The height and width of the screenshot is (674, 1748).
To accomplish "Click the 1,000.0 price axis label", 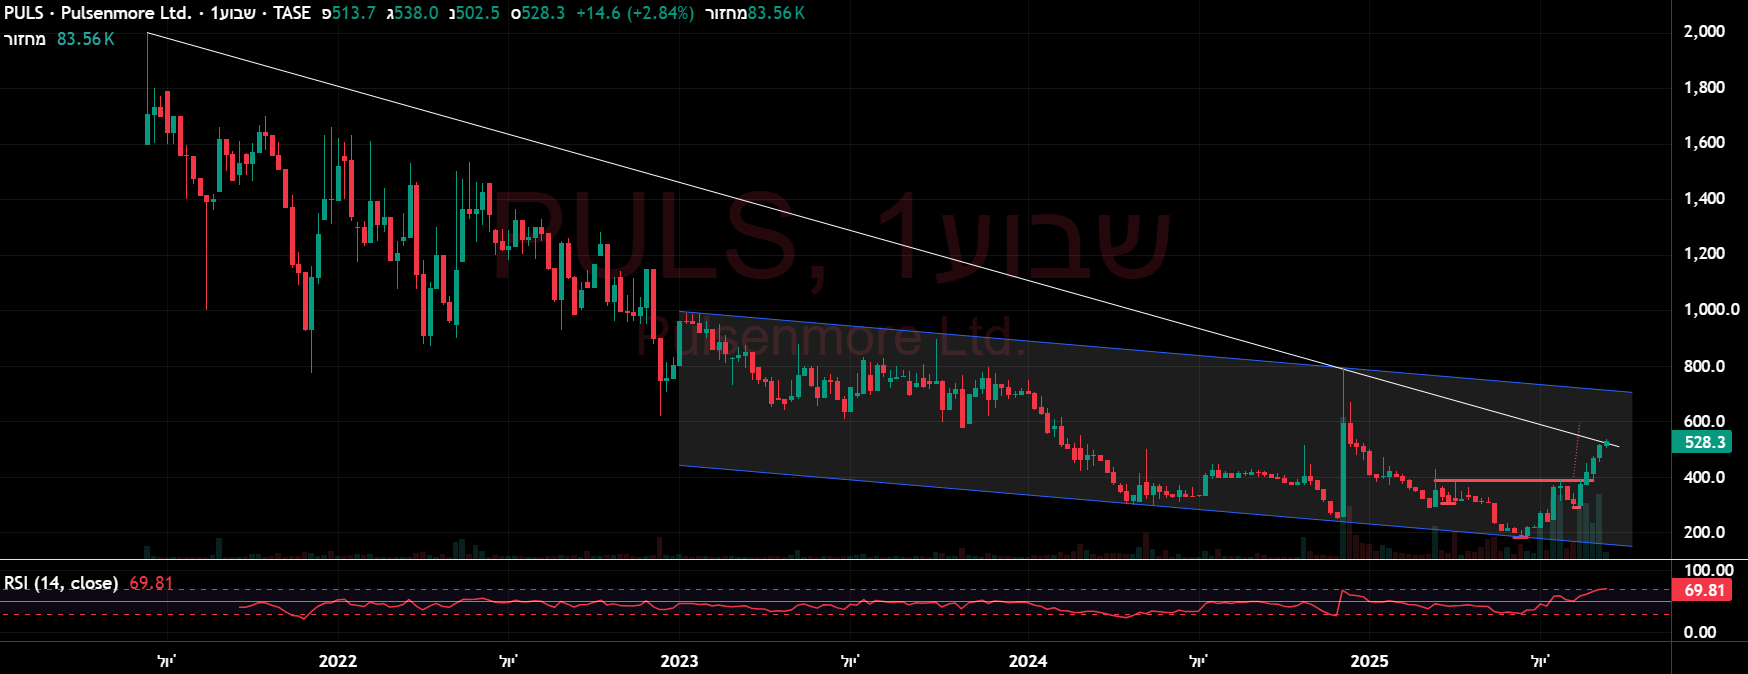I will click(1712, 309).
